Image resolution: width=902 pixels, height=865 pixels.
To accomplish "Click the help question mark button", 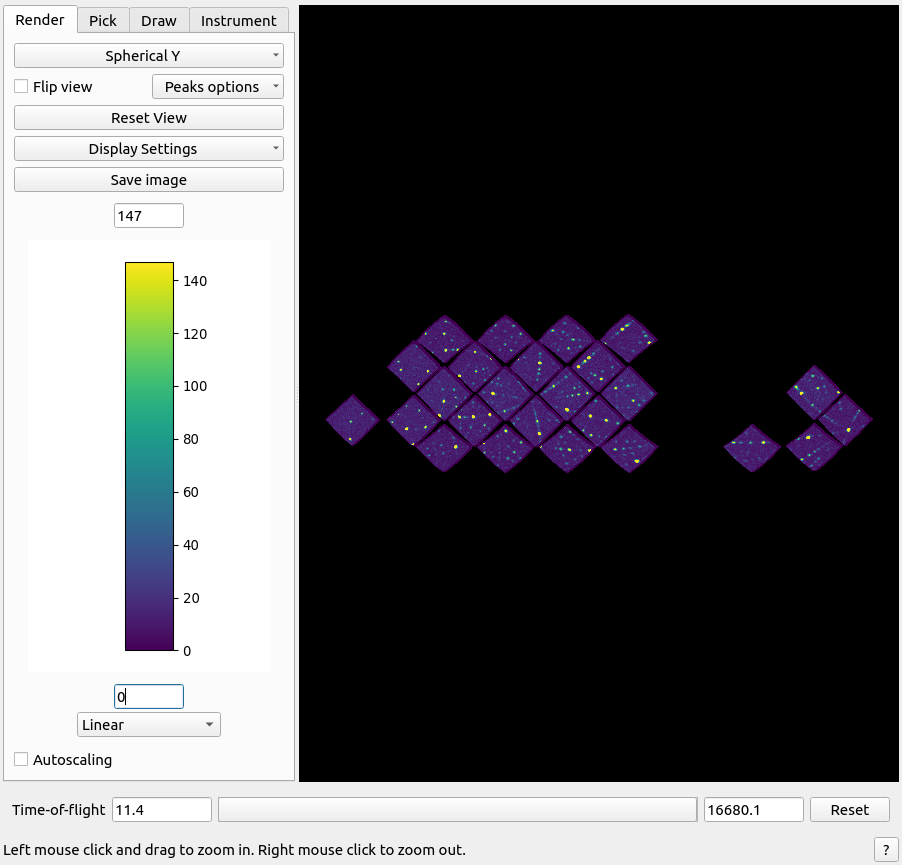I will tap(886, 849).
